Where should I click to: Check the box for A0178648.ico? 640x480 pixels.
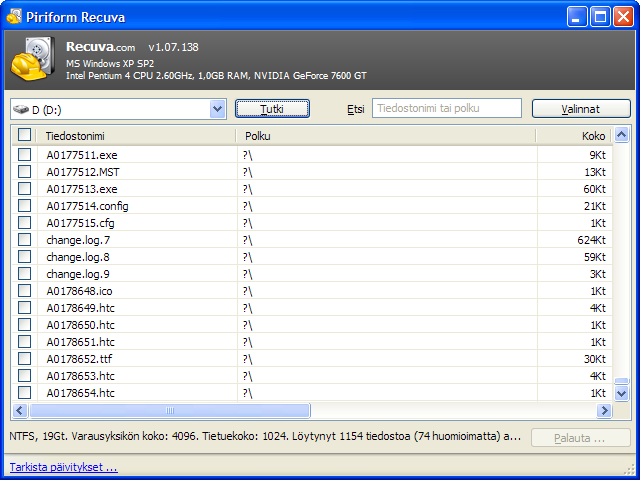click(24, 291)
